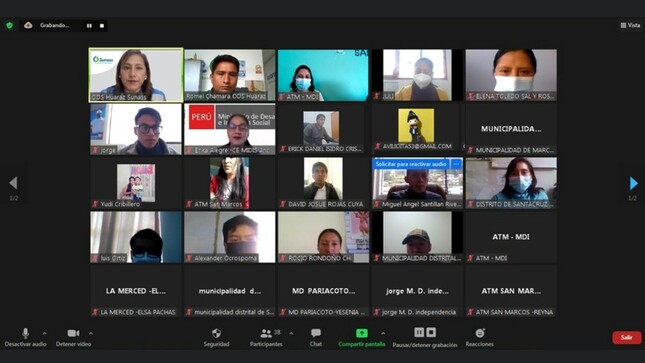Expand share options arrow beside Compartir pantalla
This screenshot has height=363, width=645.
click(383, 333)
